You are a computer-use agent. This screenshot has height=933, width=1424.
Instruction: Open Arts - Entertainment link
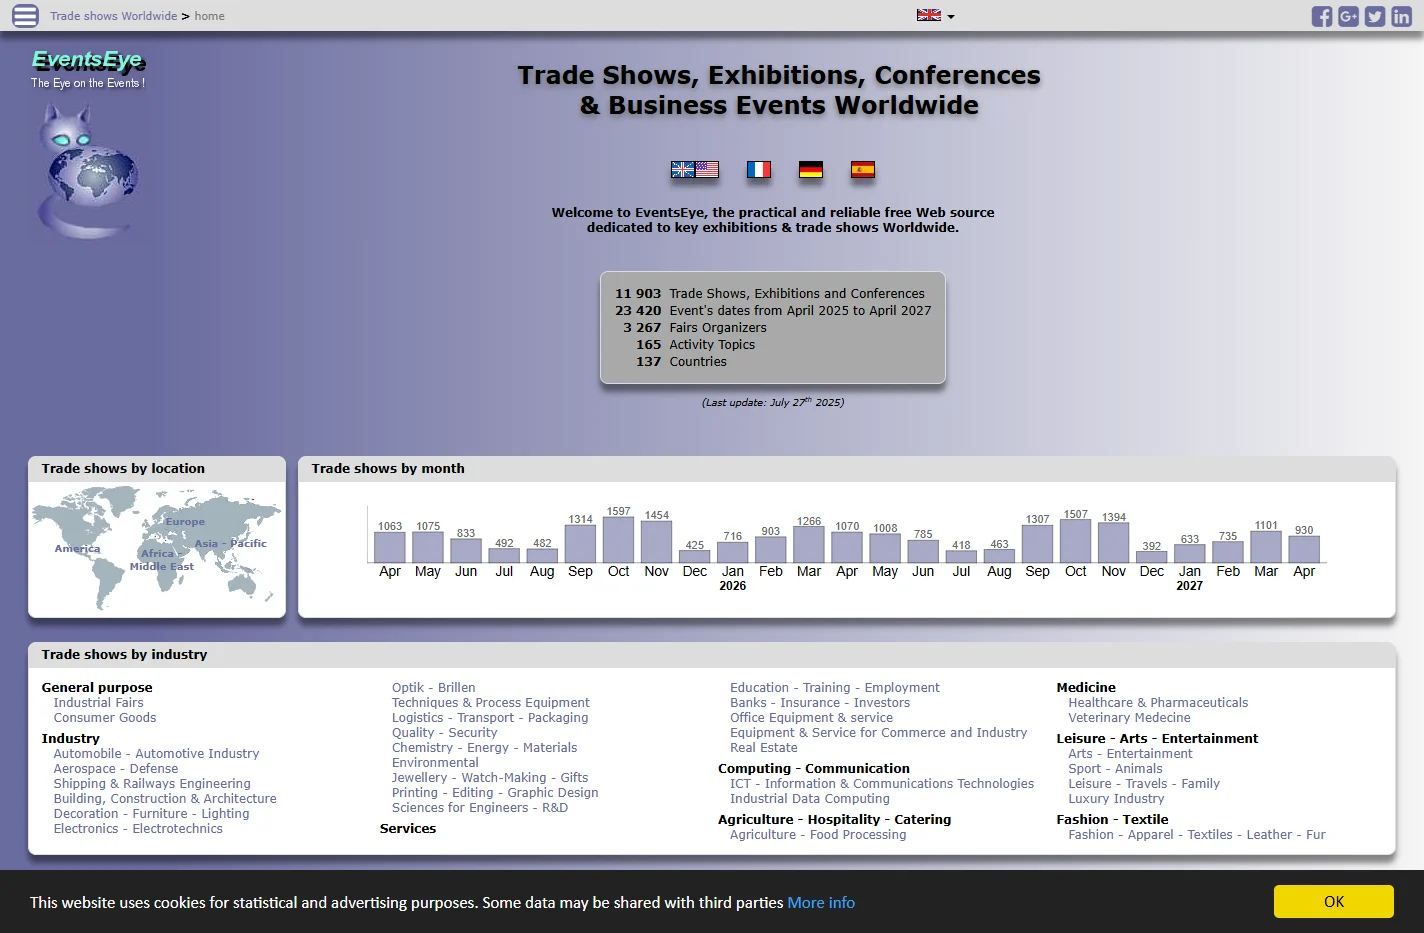[1130, 754]
